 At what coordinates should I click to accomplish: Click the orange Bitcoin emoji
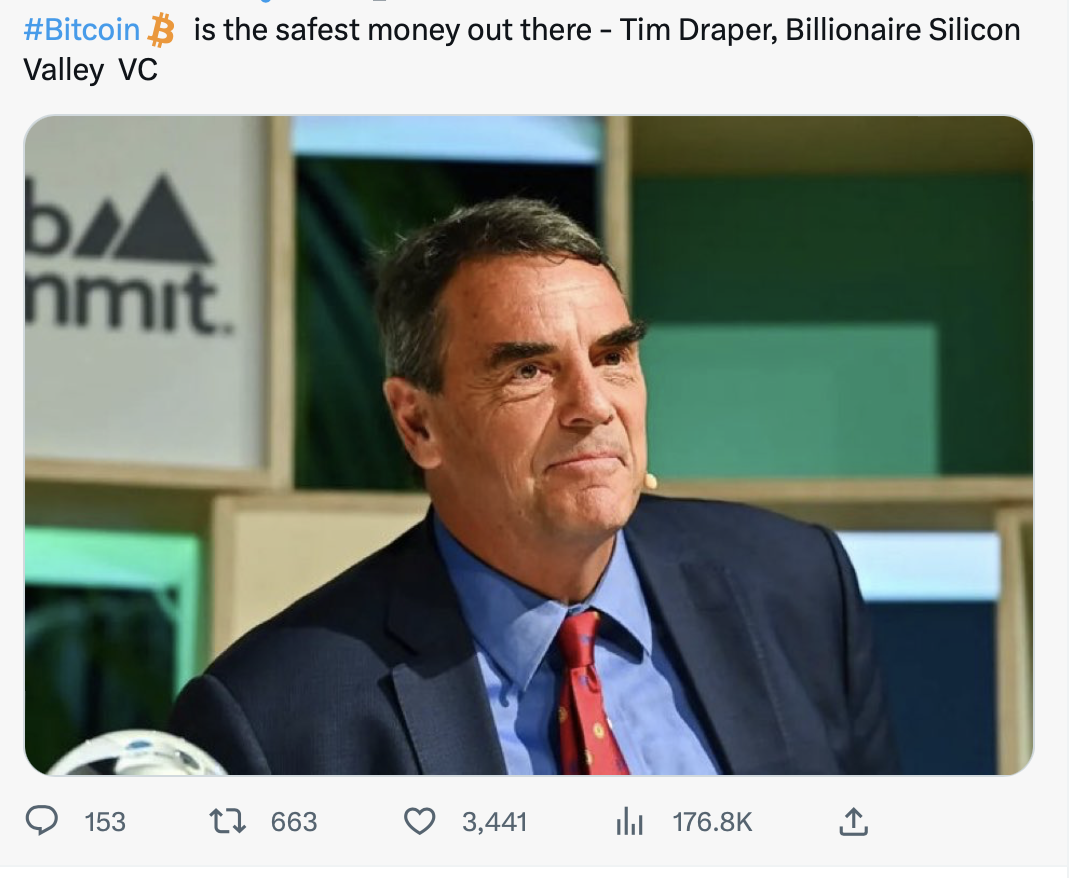pyautogui.click(x=160, y=31)
